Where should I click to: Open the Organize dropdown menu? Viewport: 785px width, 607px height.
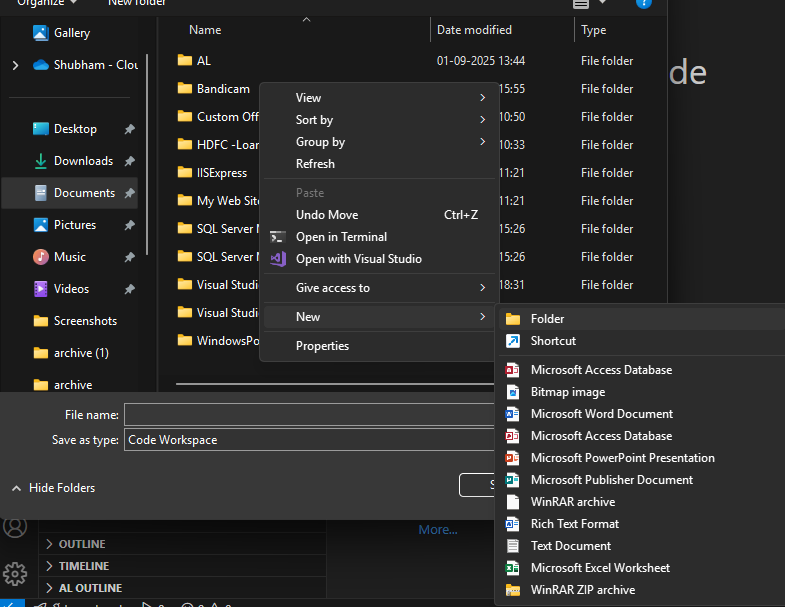coord(47,3)
